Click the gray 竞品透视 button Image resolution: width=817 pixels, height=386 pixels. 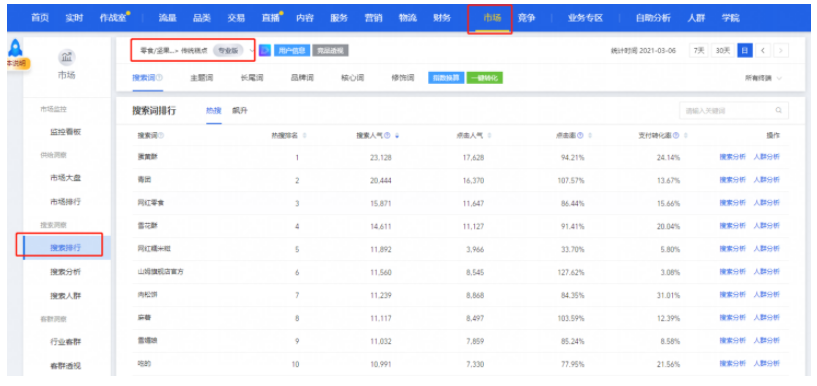tap(330, 51)
